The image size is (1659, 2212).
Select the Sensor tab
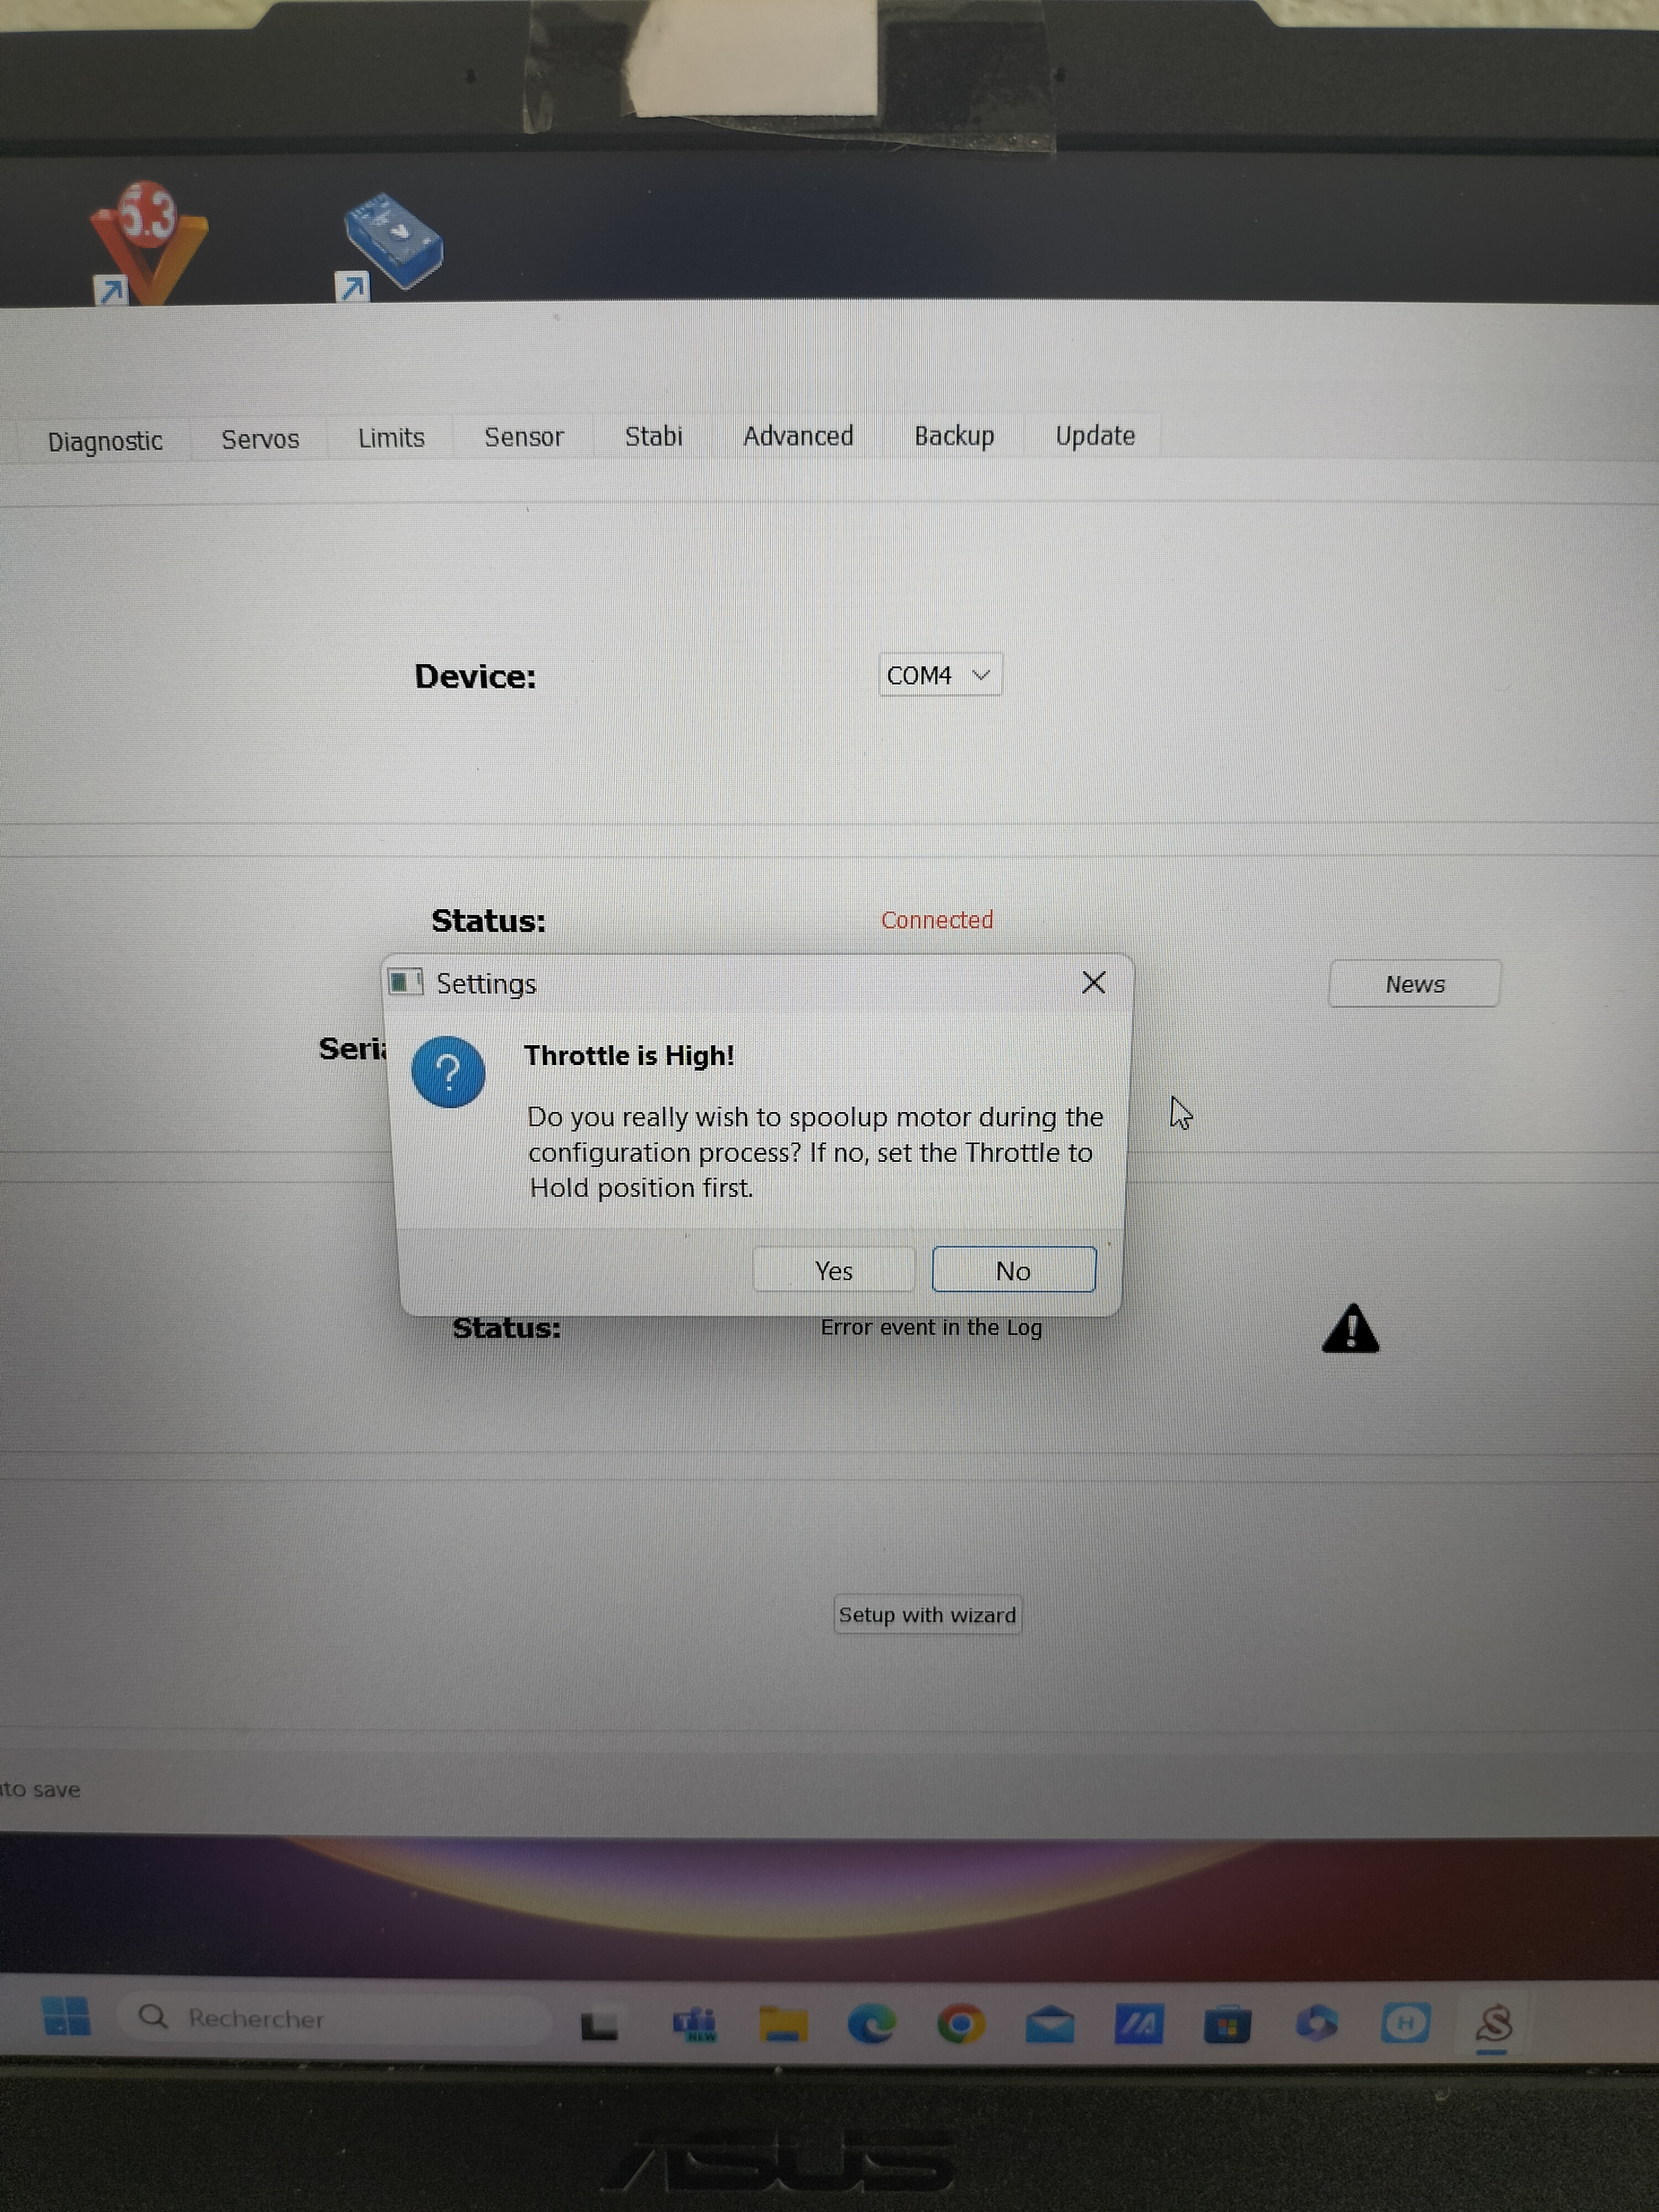click(523, 437)
